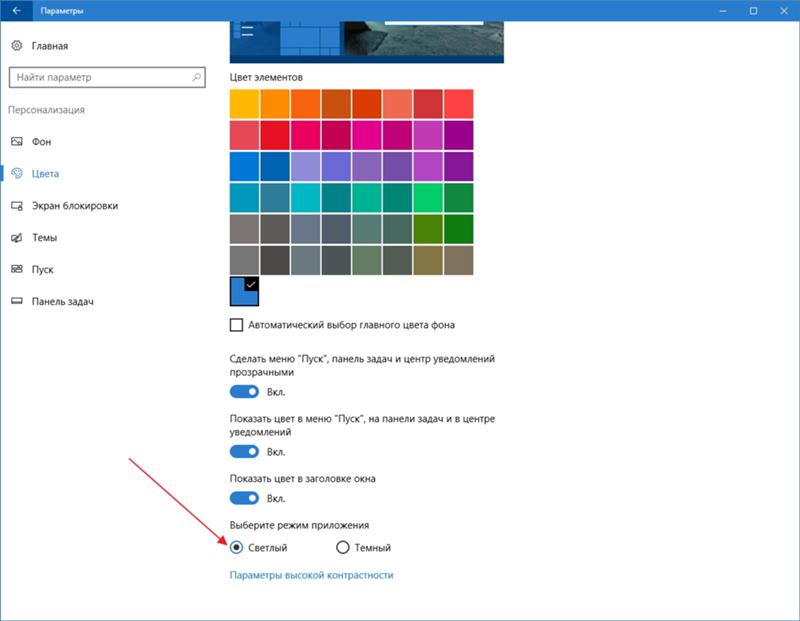The width and height of the screenshot is (800, 621).
Task: Select the Темный app mode
Action: coord(343,548)
